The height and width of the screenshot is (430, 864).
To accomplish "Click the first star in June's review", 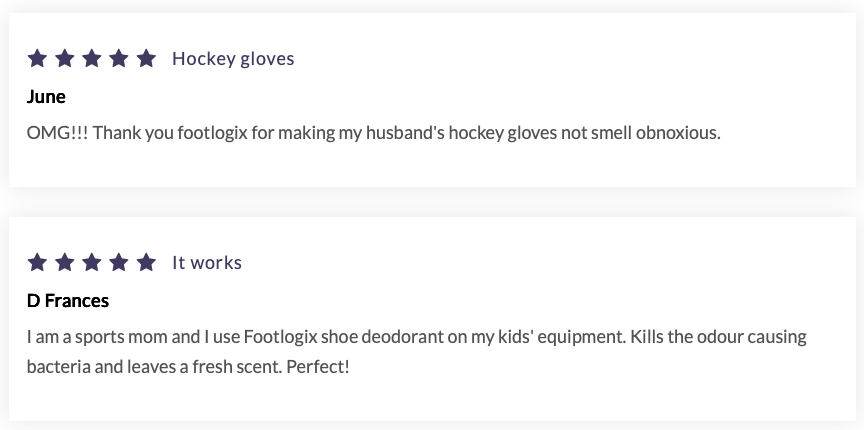I will point(38,58).
